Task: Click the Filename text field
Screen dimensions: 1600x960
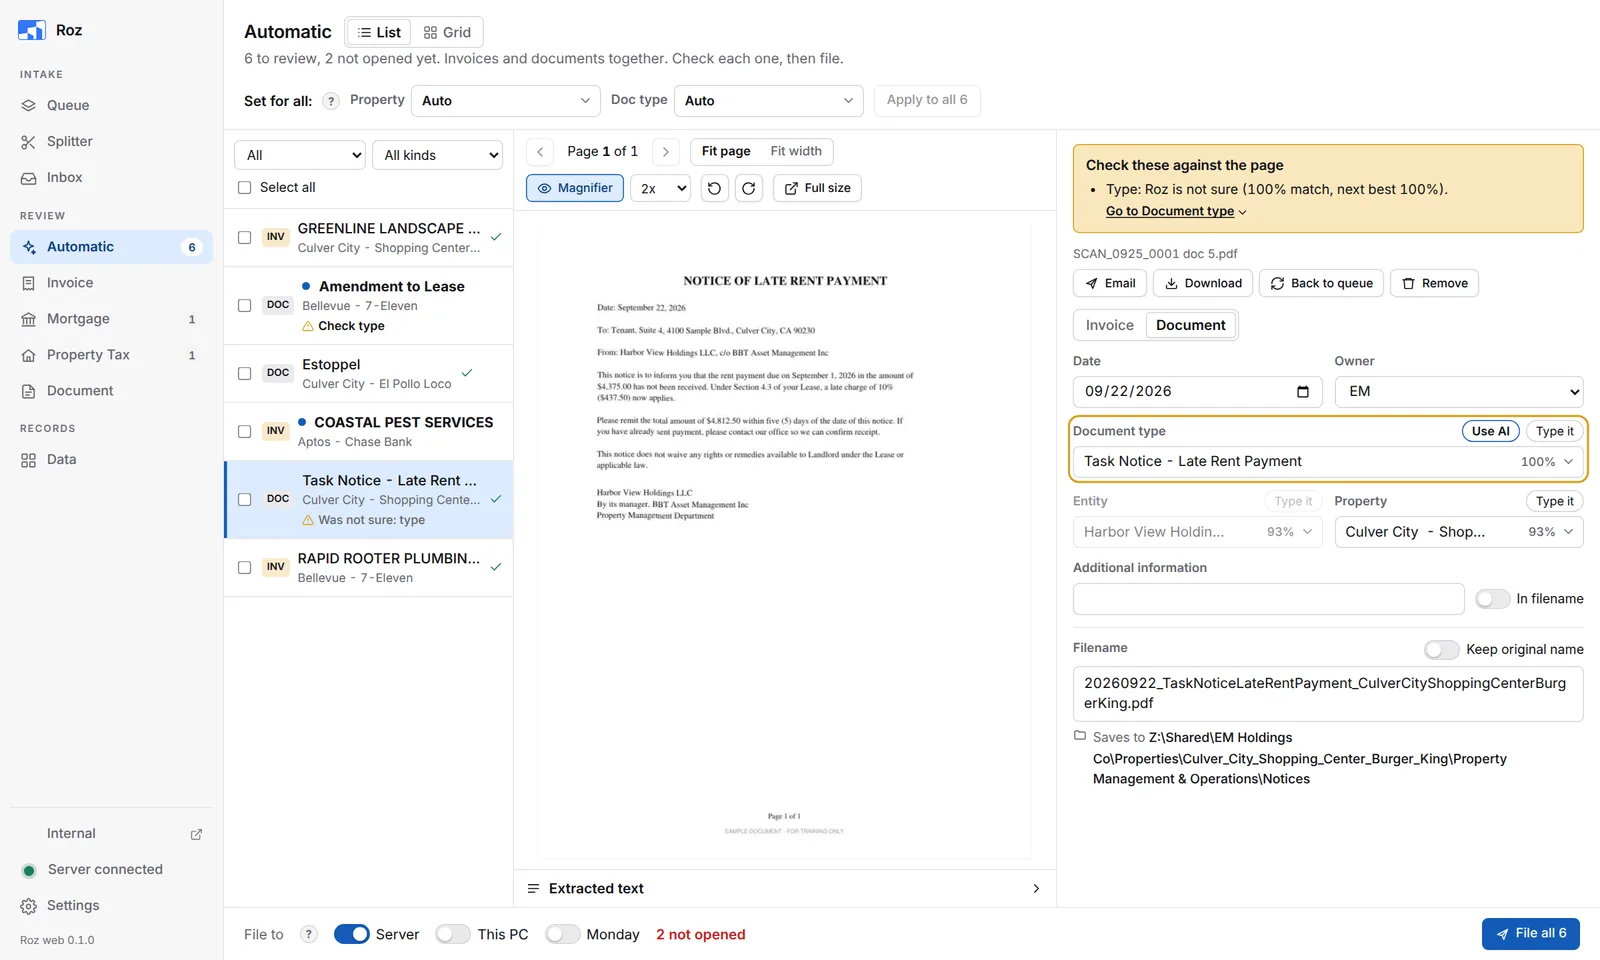Action: point(1328,694)
